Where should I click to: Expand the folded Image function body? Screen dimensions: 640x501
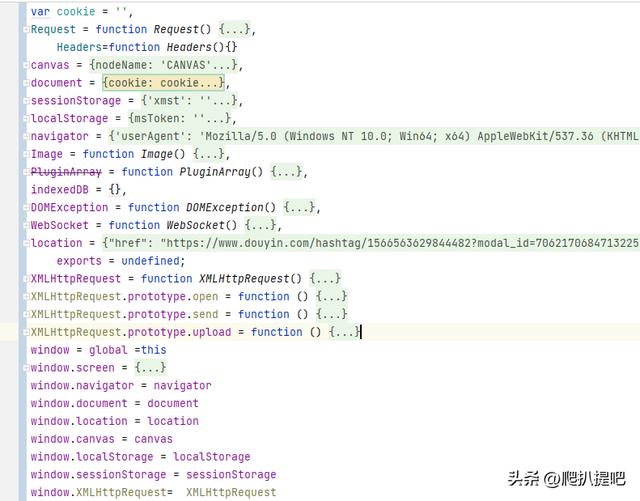[211, 154]
